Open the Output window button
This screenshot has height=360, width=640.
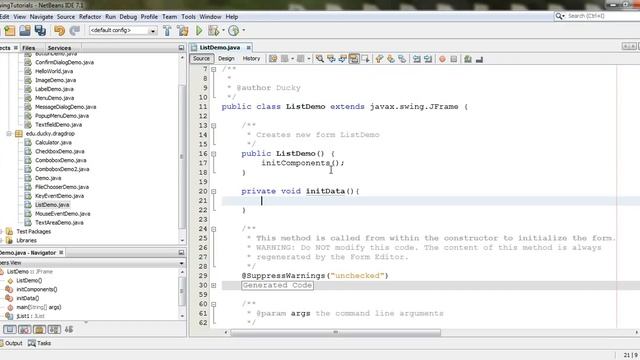(x=11, y=343)
